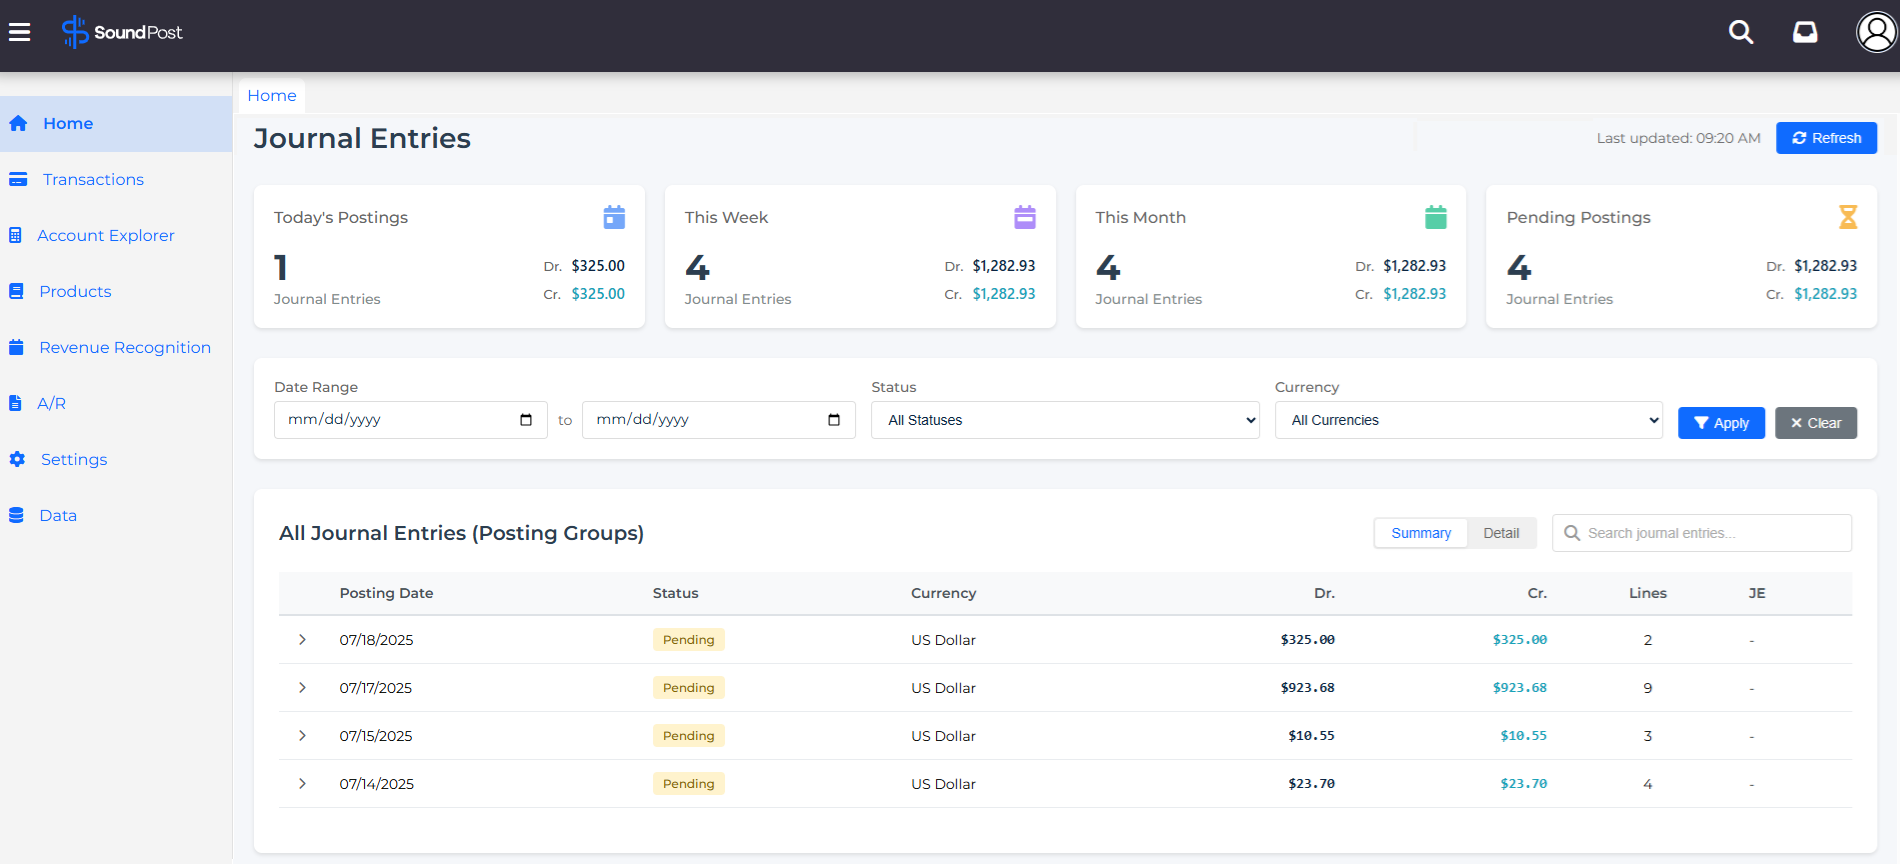Image resolution: width=1900 pixels, height=864 pixels.
Task: Open start date calendar picker
Action: 526,420
